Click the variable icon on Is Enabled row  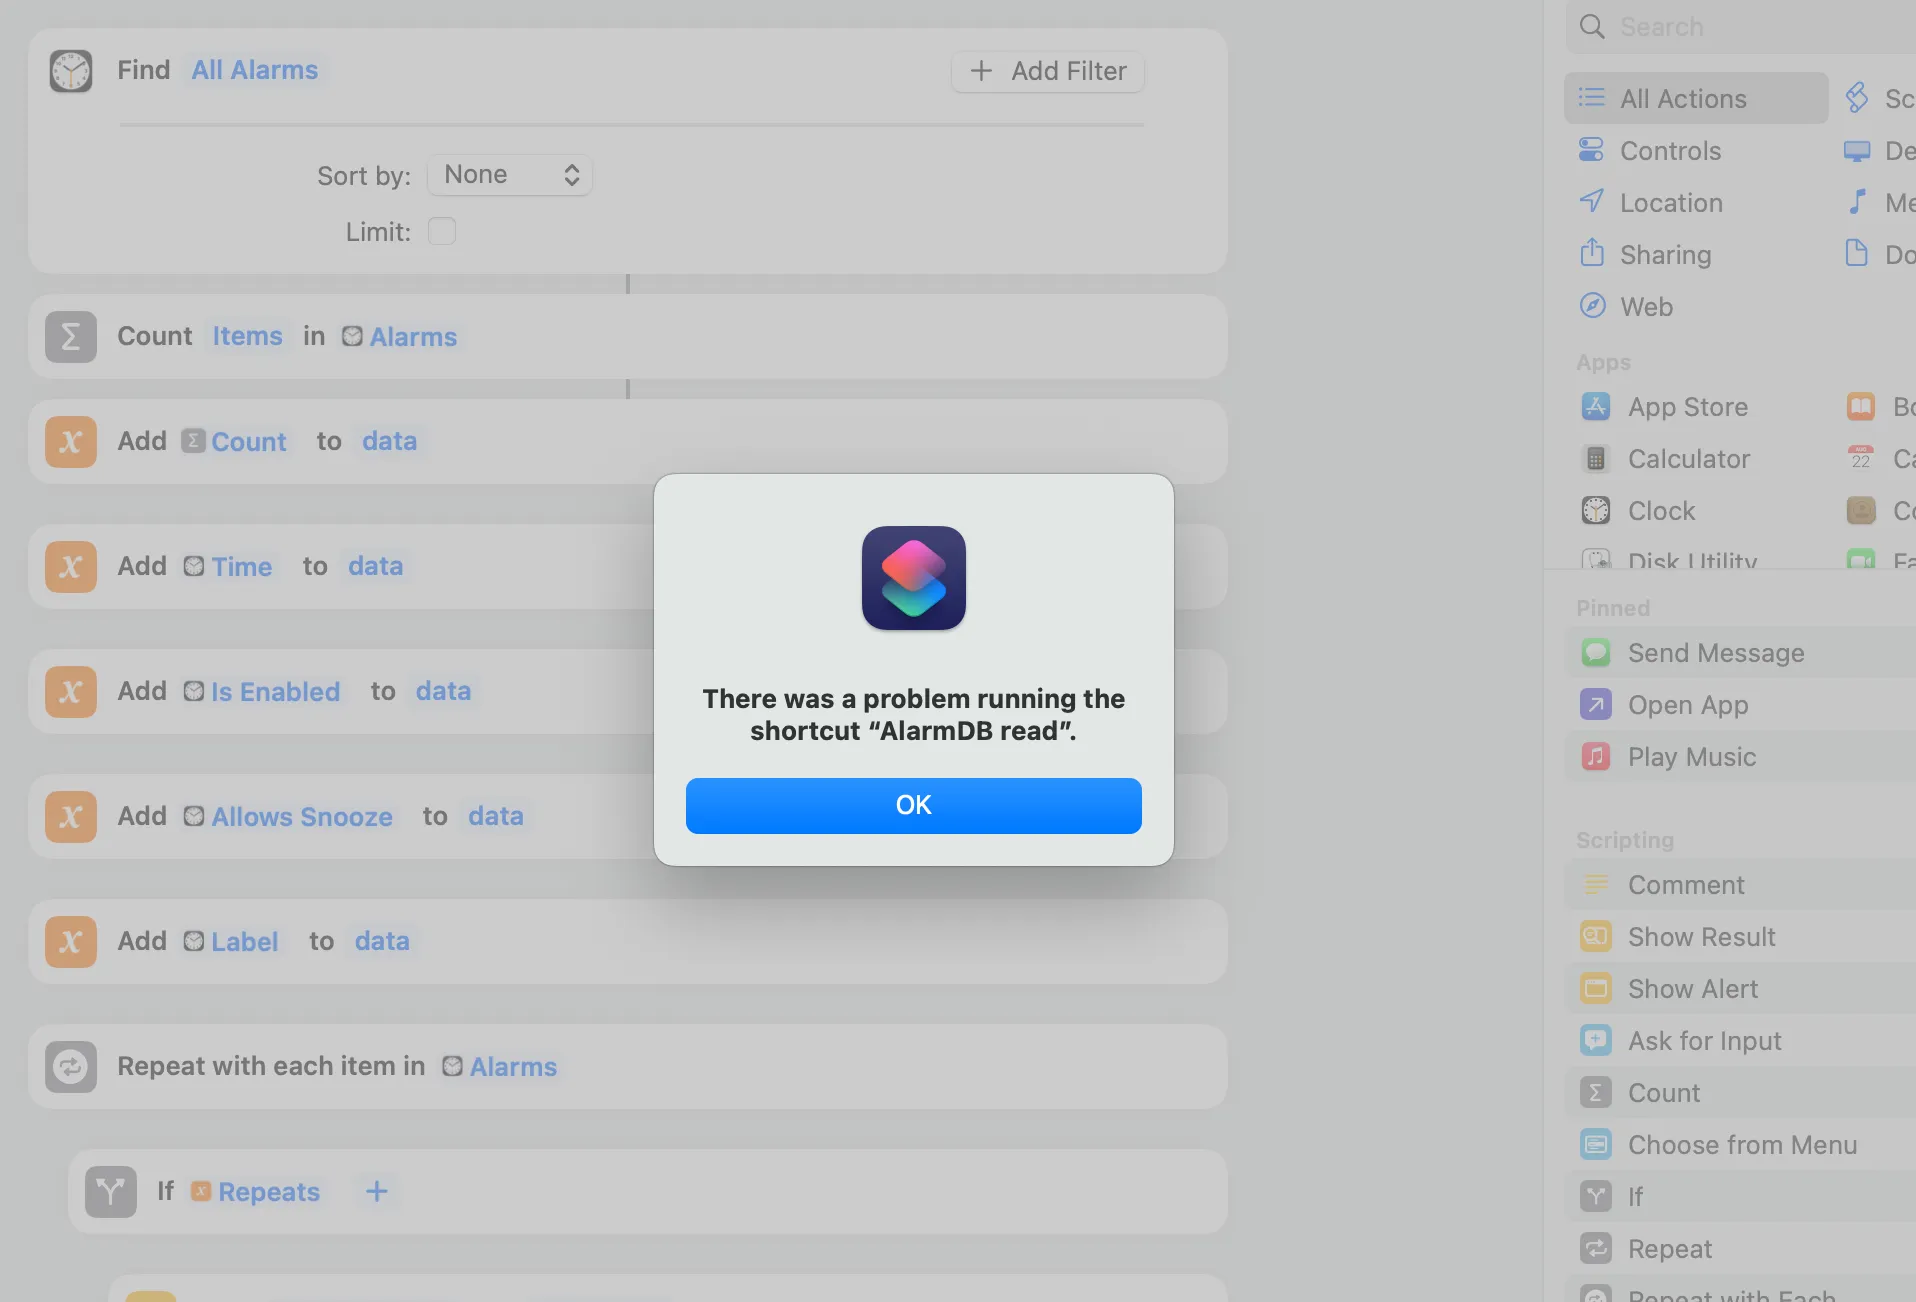70,692
